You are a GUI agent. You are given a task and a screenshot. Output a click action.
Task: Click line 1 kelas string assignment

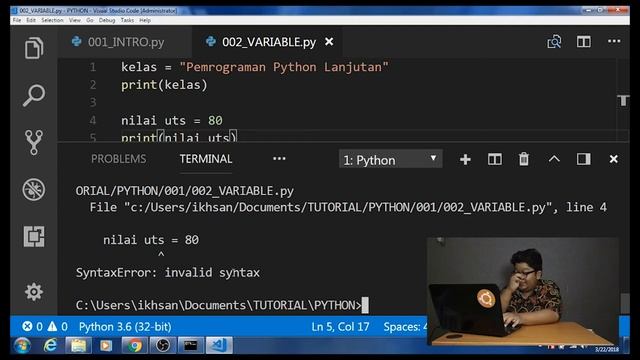pyautogui.click(x=255, y=67)
